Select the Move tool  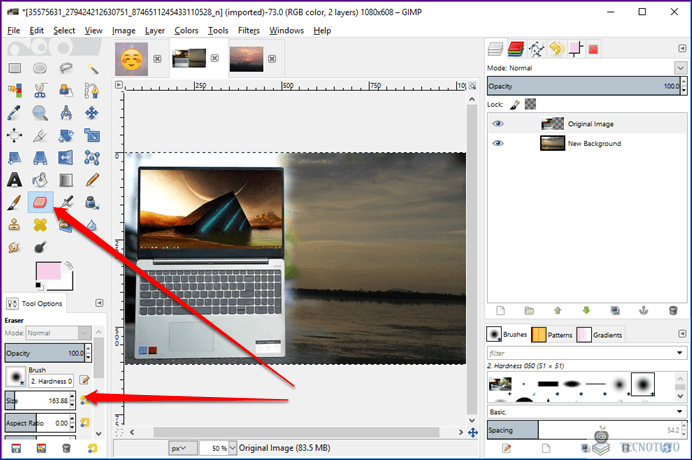point(92,113)
